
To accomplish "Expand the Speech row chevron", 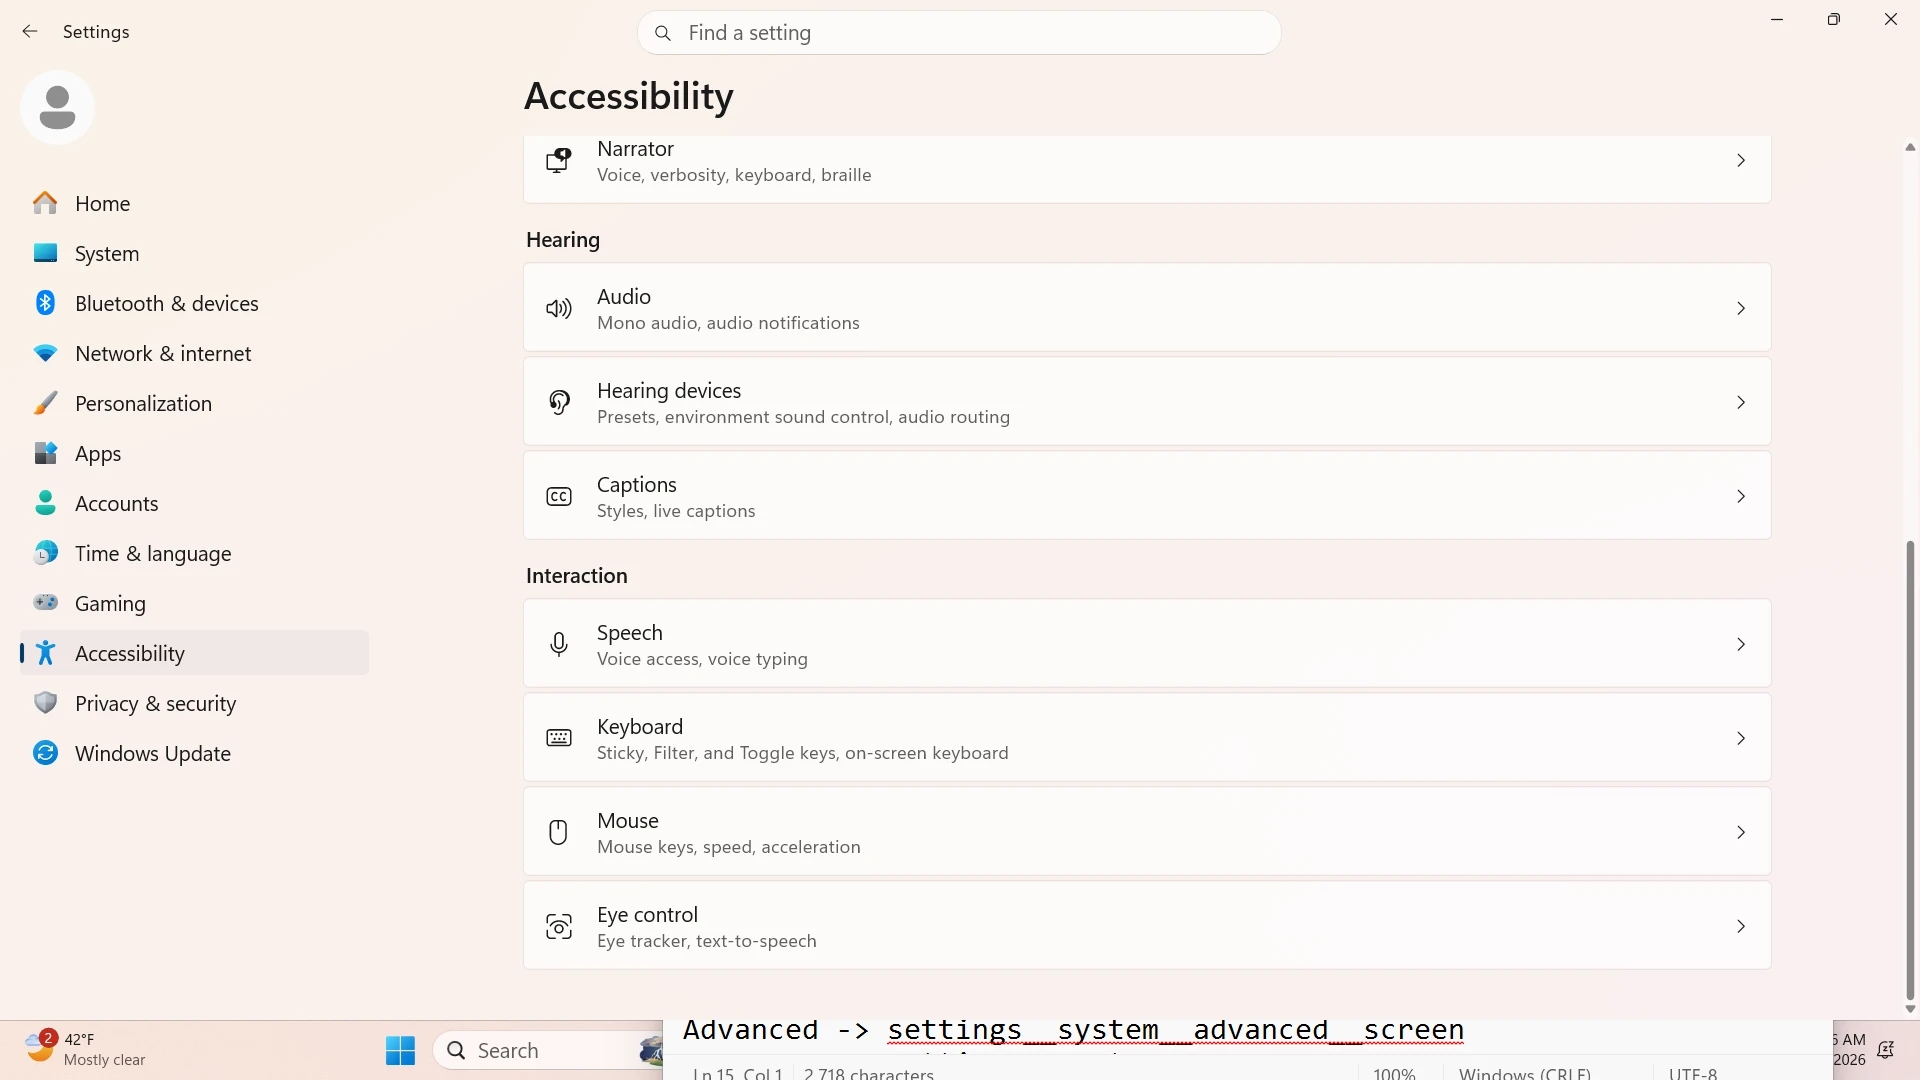I will tap(1741, 644).
